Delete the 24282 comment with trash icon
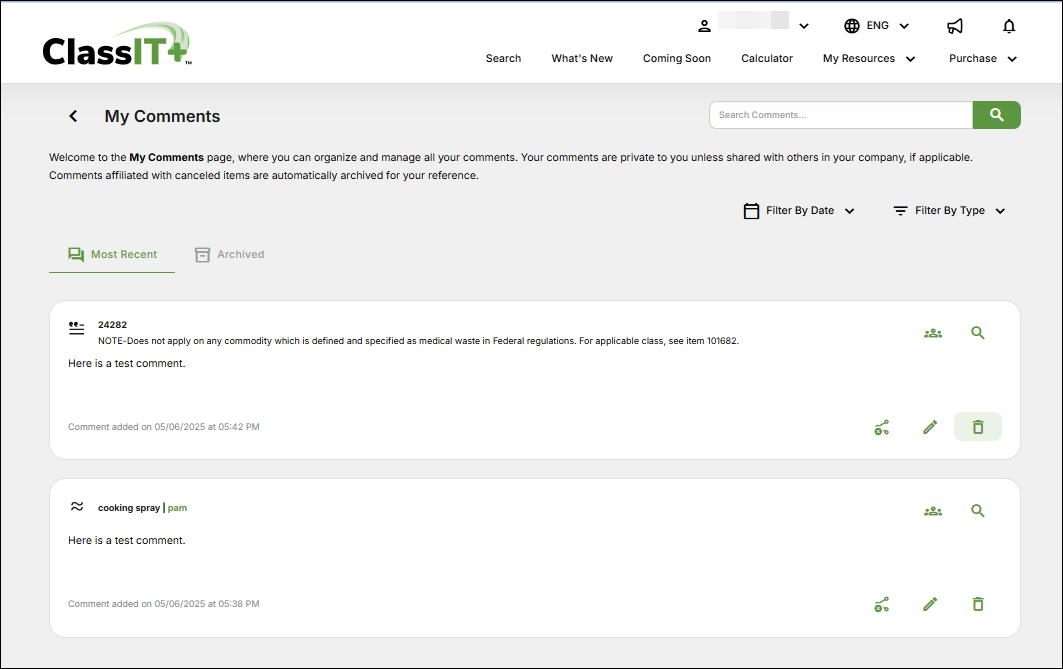The height and width of the screenshot is (669, 1063). (977, 427)
